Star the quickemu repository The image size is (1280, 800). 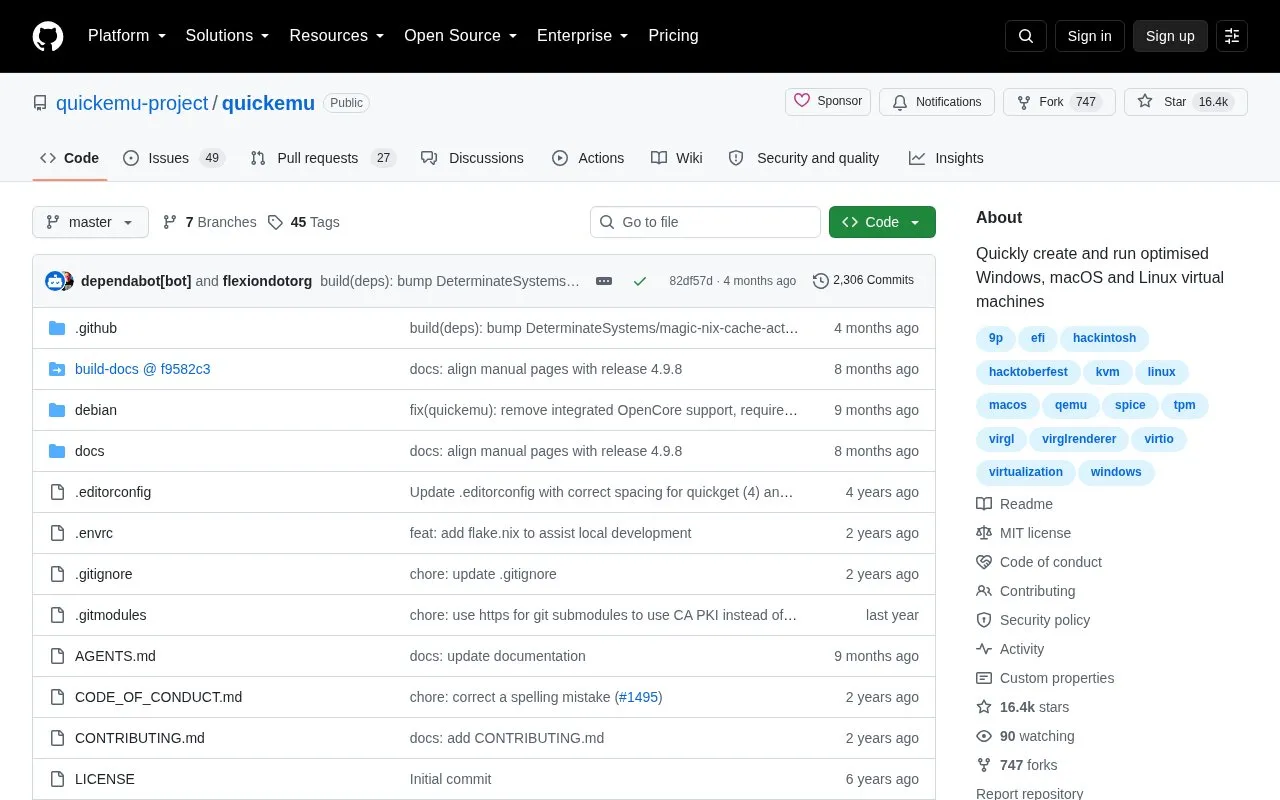[1186, 102]
